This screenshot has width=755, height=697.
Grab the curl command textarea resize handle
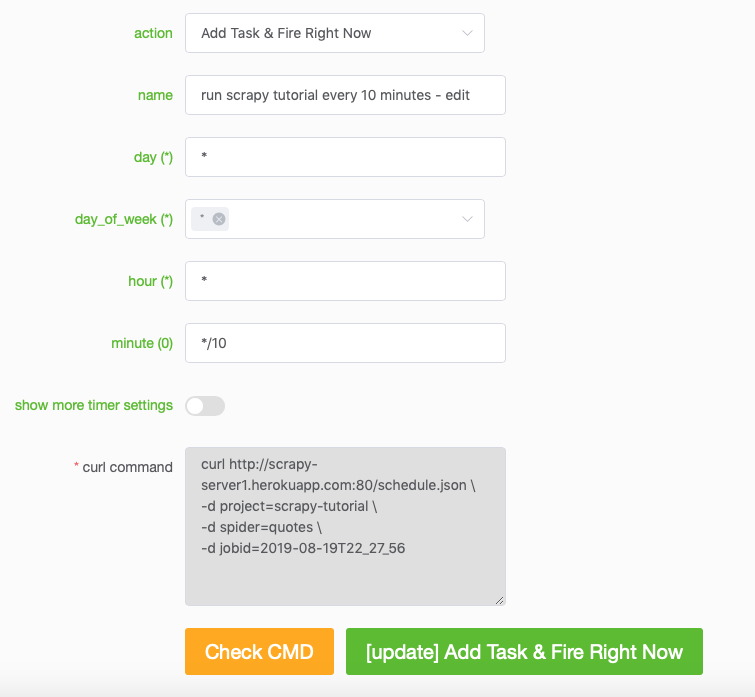(x=500, y=600)
